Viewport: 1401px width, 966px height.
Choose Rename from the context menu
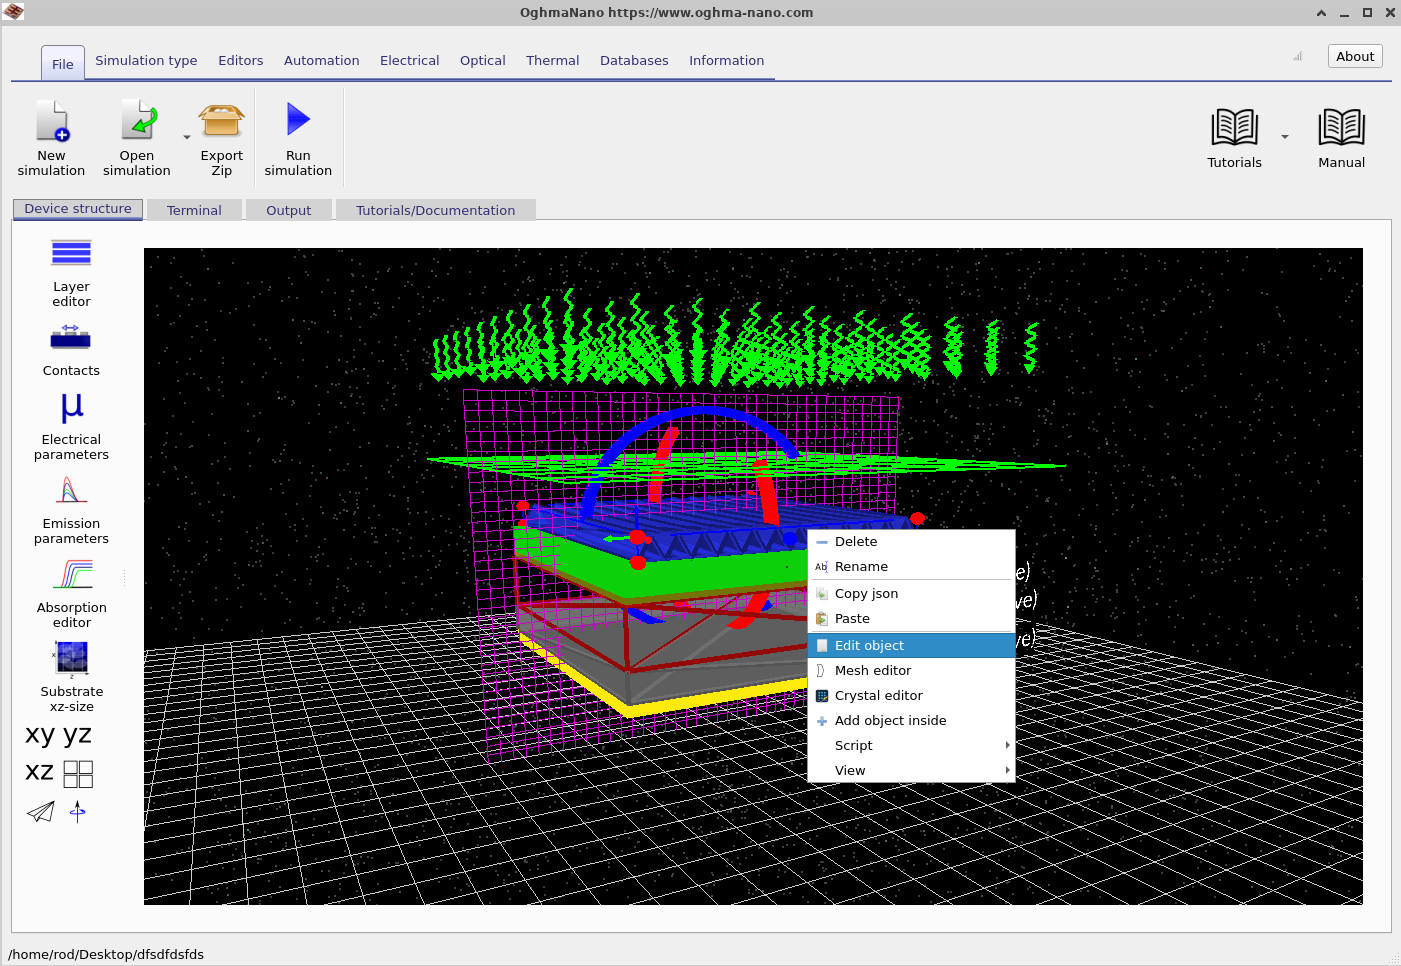click(x=911, y=566)
